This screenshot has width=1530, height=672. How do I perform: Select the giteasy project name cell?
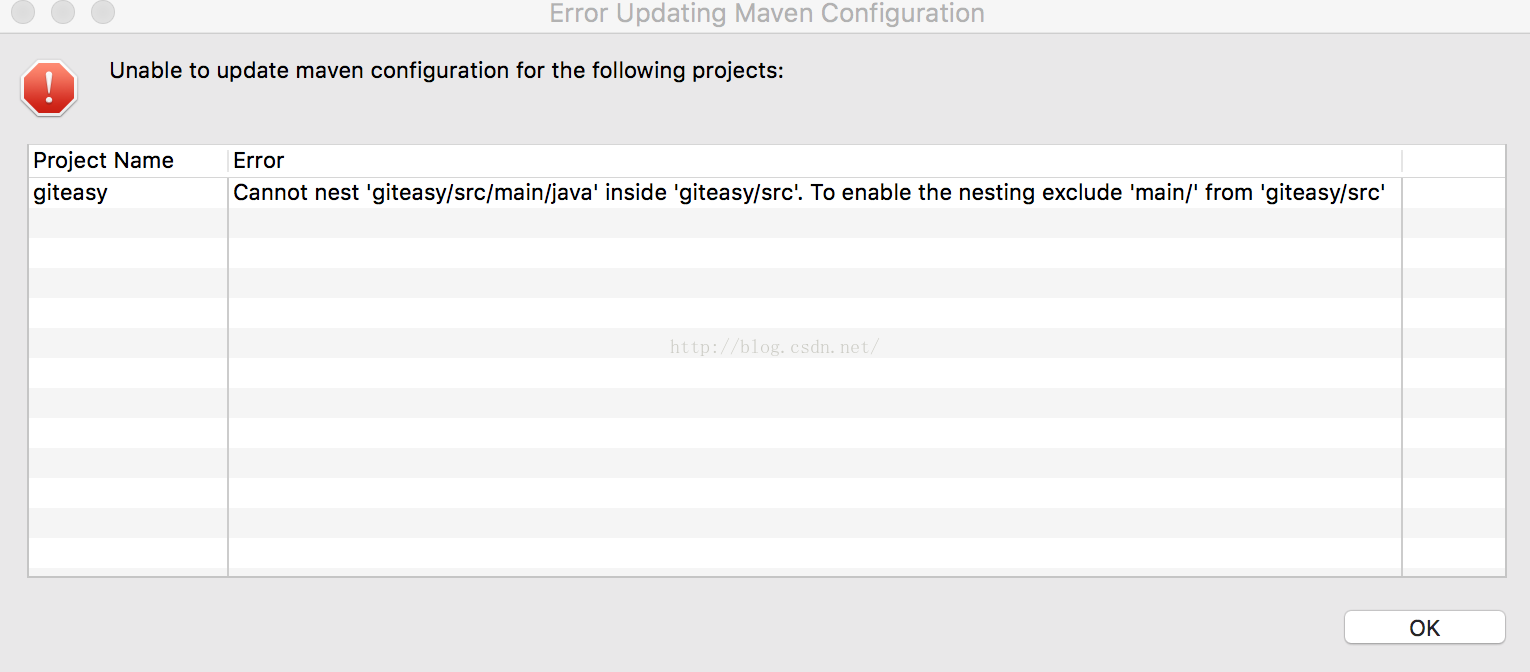point(128,193)
